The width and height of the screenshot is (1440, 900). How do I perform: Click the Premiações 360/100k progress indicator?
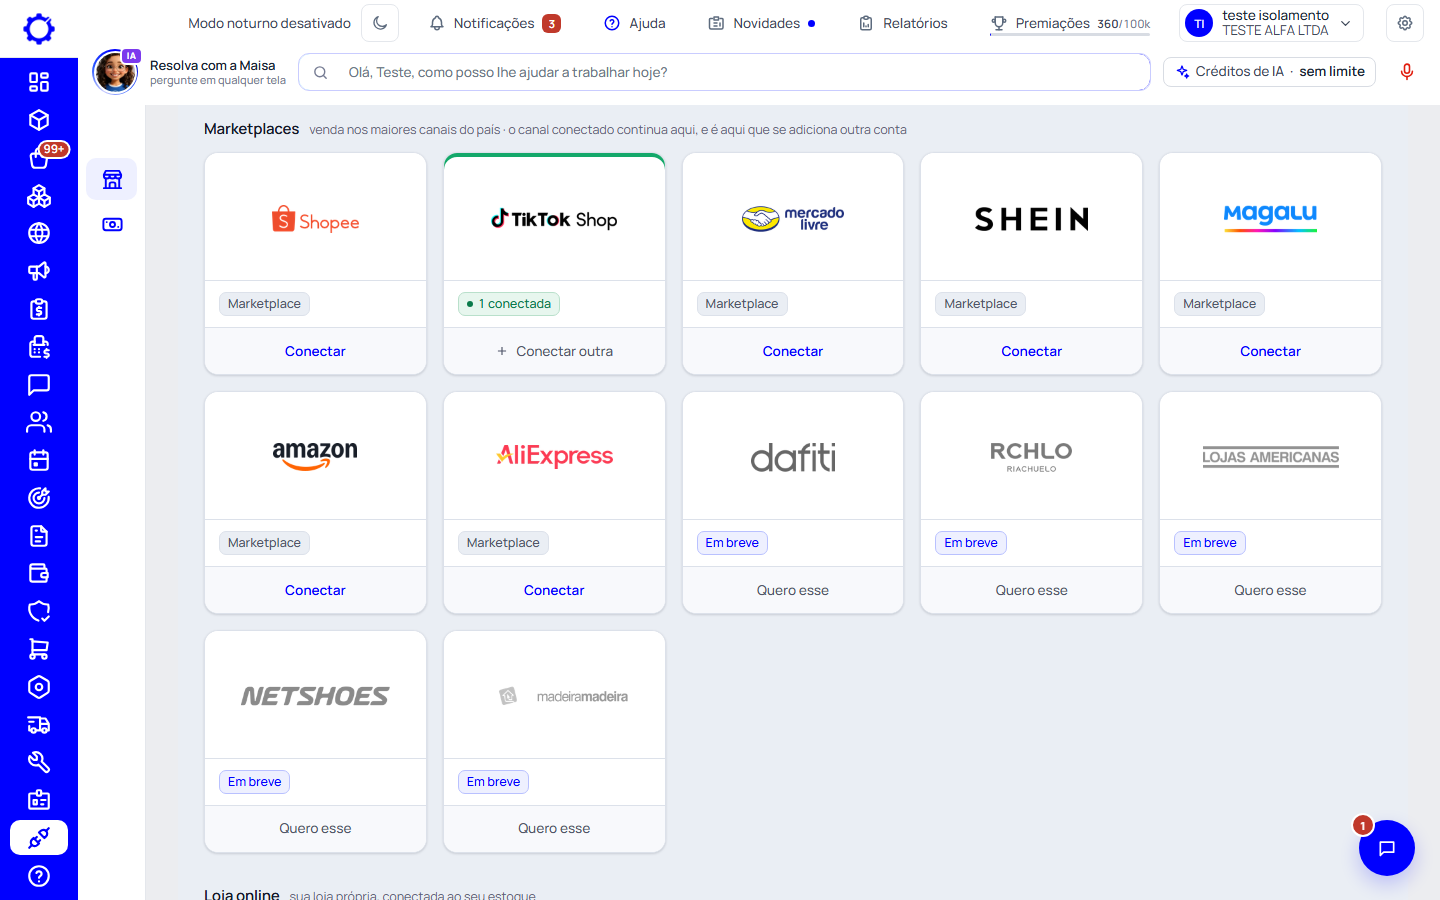pyautogui.click(x=1070, y=24)
